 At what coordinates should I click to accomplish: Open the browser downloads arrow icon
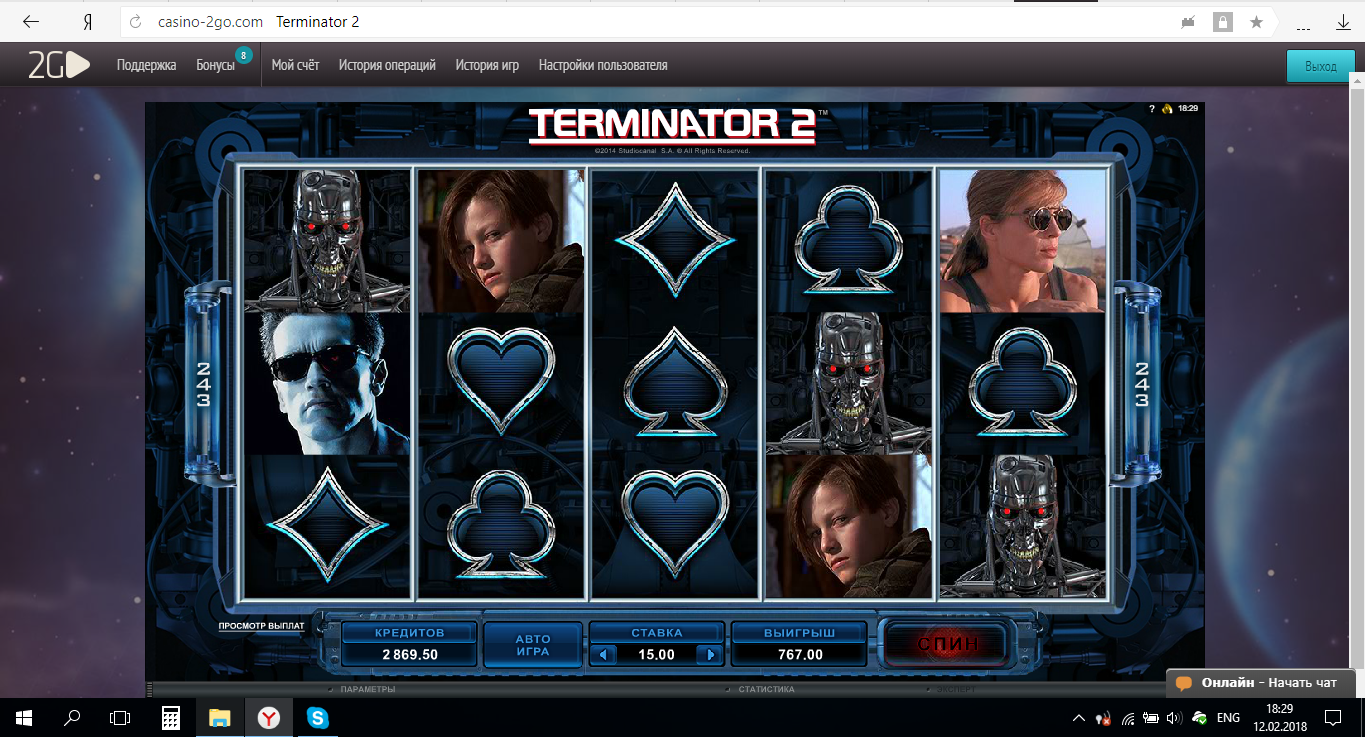pos(1344,22)
